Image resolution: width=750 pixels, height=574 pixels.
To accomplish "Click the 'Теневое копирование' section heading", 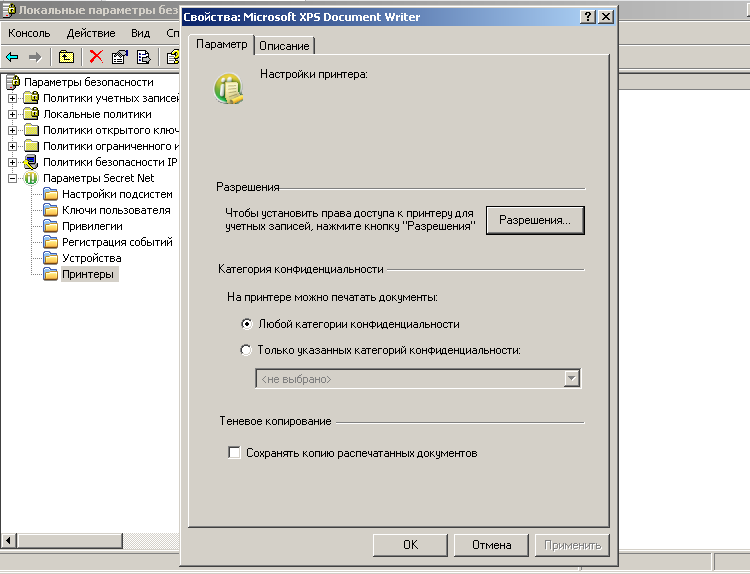I will point(275,421).
